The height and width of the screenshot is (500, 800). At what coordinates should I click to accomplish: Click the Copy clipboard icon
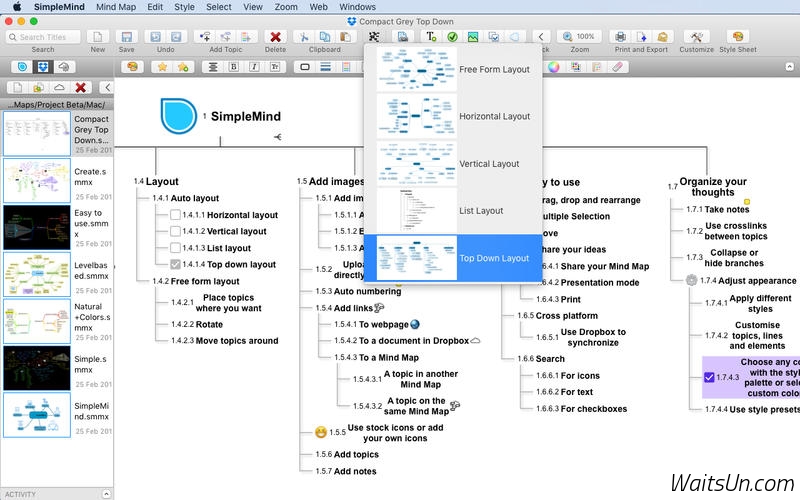pyautogui.click(x=324, y=37)
